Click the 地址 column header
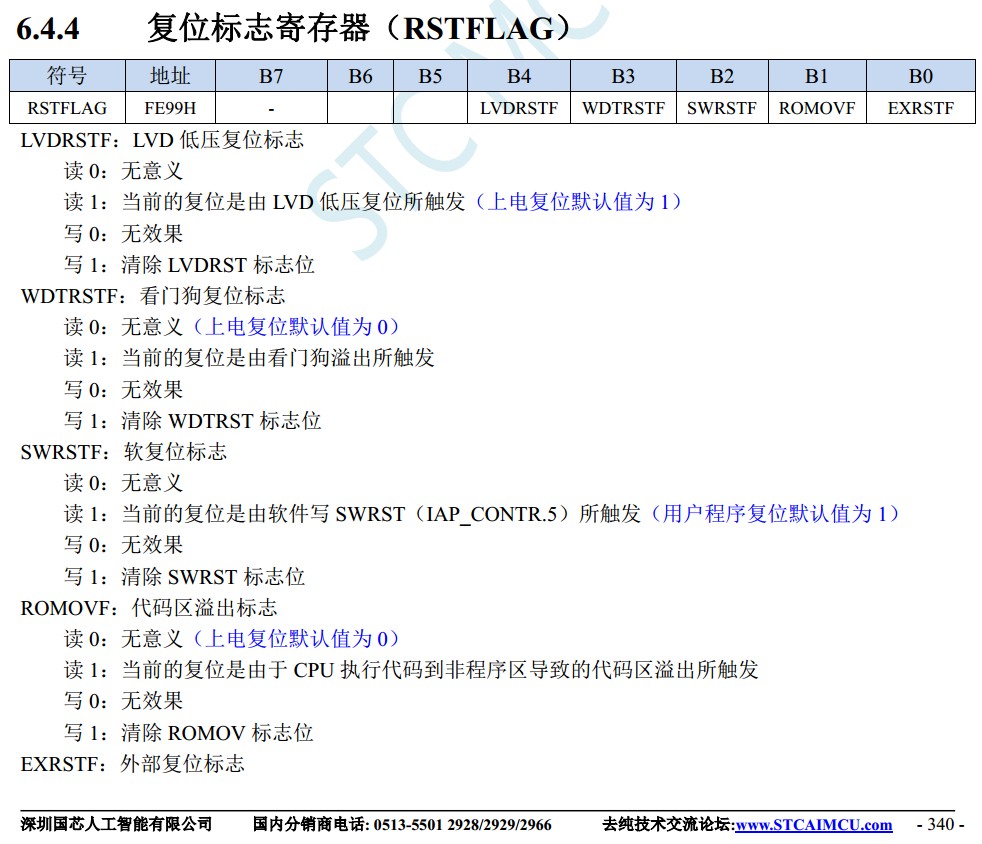 [x=170, y=76]
